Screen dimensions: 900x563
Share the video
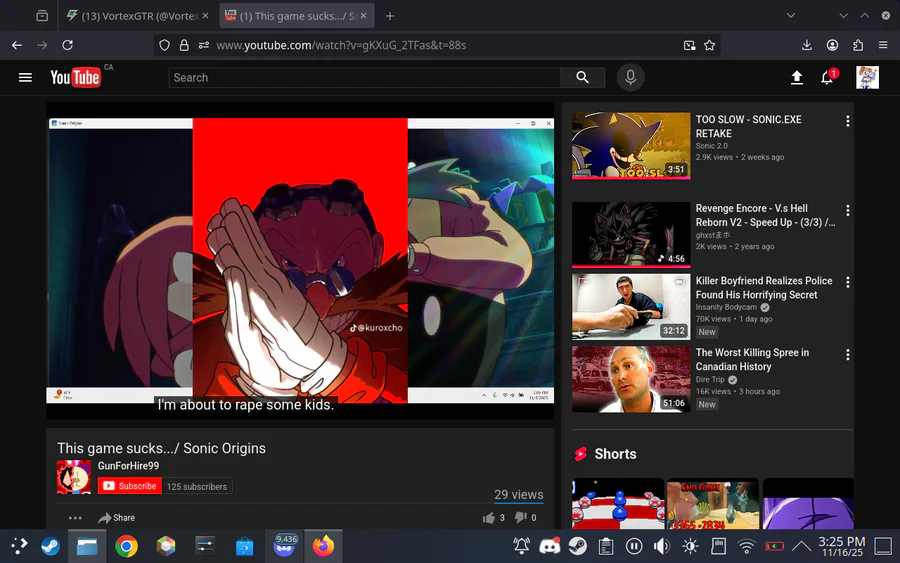click(x=117, y=518)
